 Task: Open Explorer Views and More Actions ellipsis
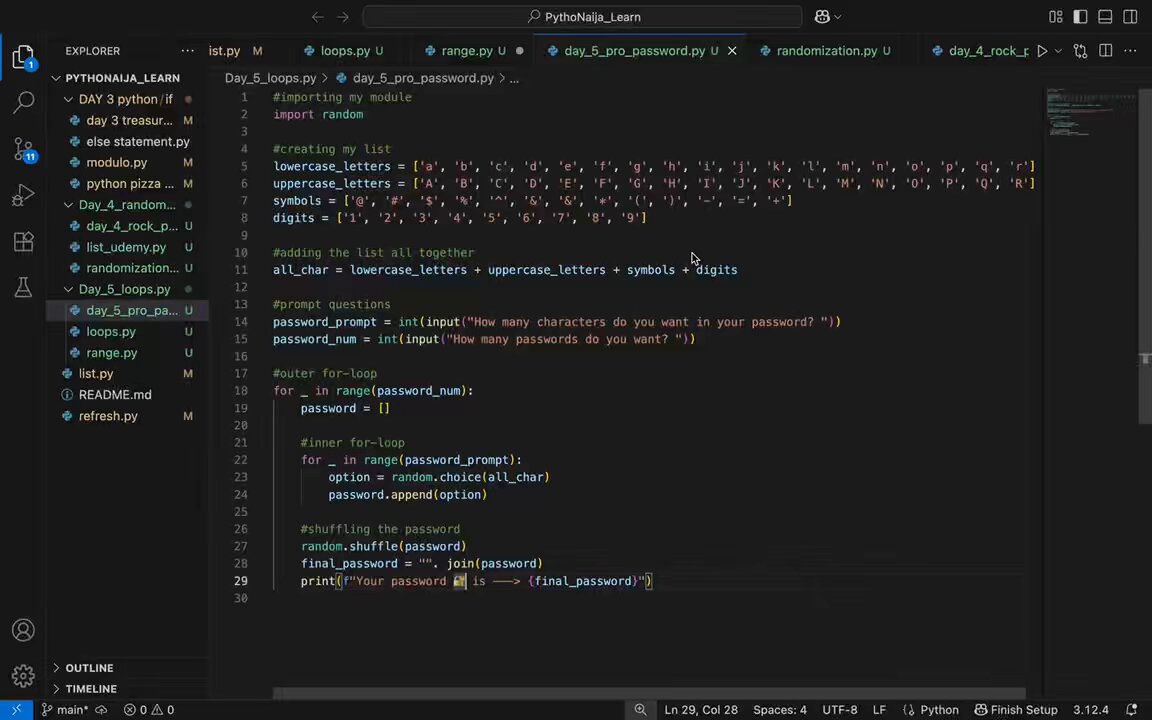pyautogui.click(x=187, y=51)
